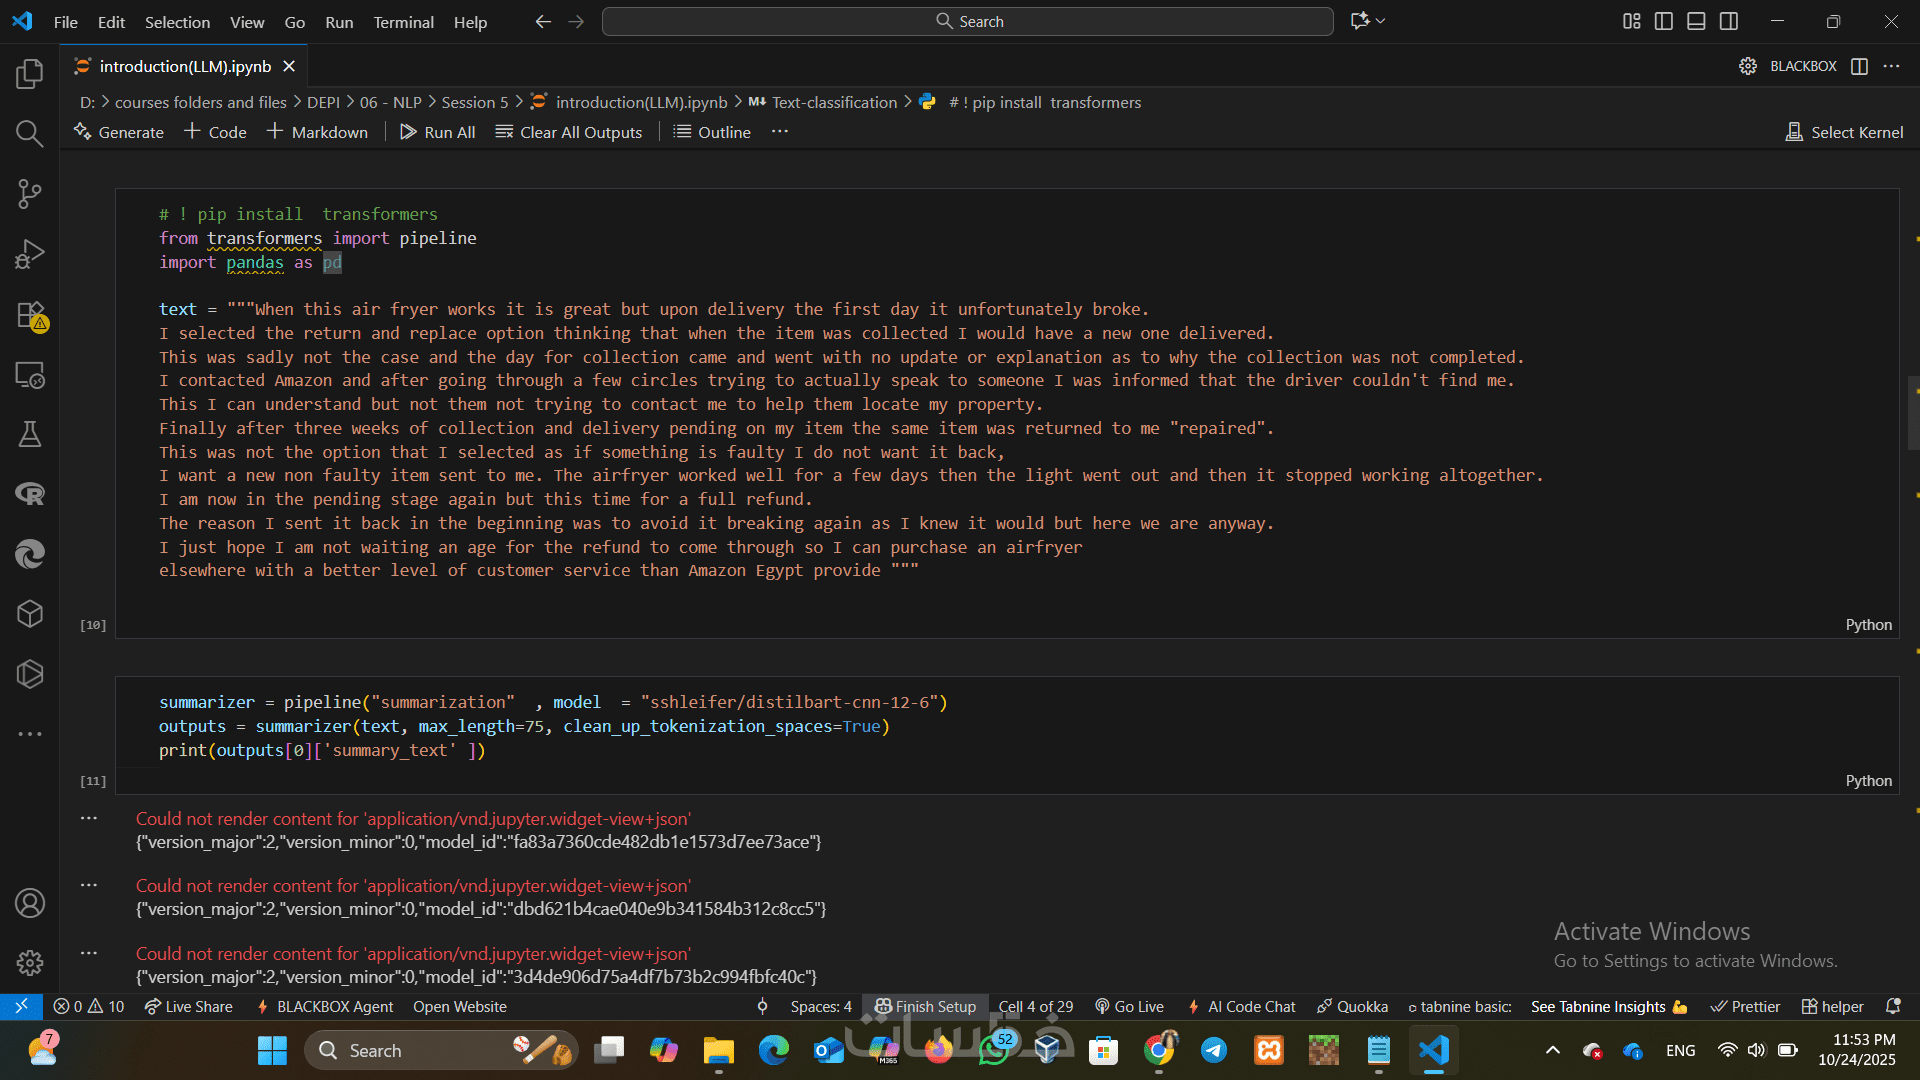Screen dimensions: 1920x1080
Task: Open the Testing flask icon
Action: [30, 434]
